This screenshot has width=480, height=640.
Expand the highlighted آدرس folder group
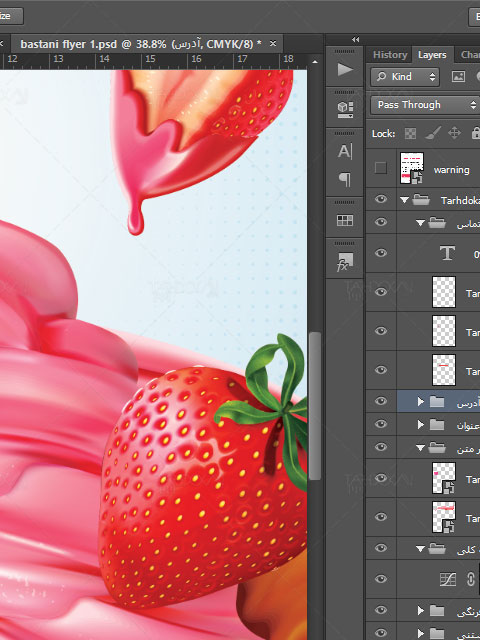pyautogui.click(x=420, y=402)
